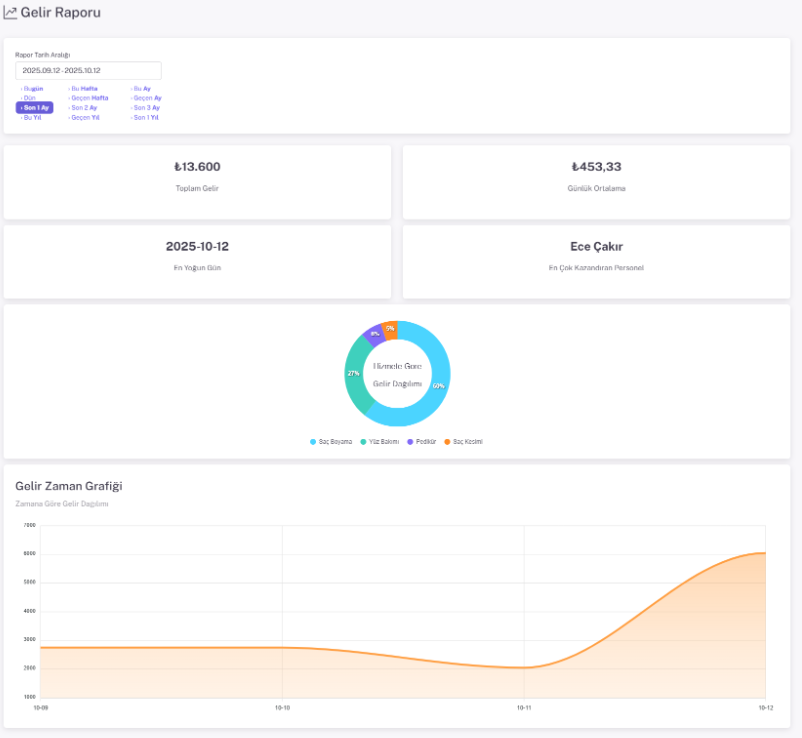802x738 pixels.
Task: Click the active Son 1 Ay button
Action: pyautogui.click(x=35, y=108)
